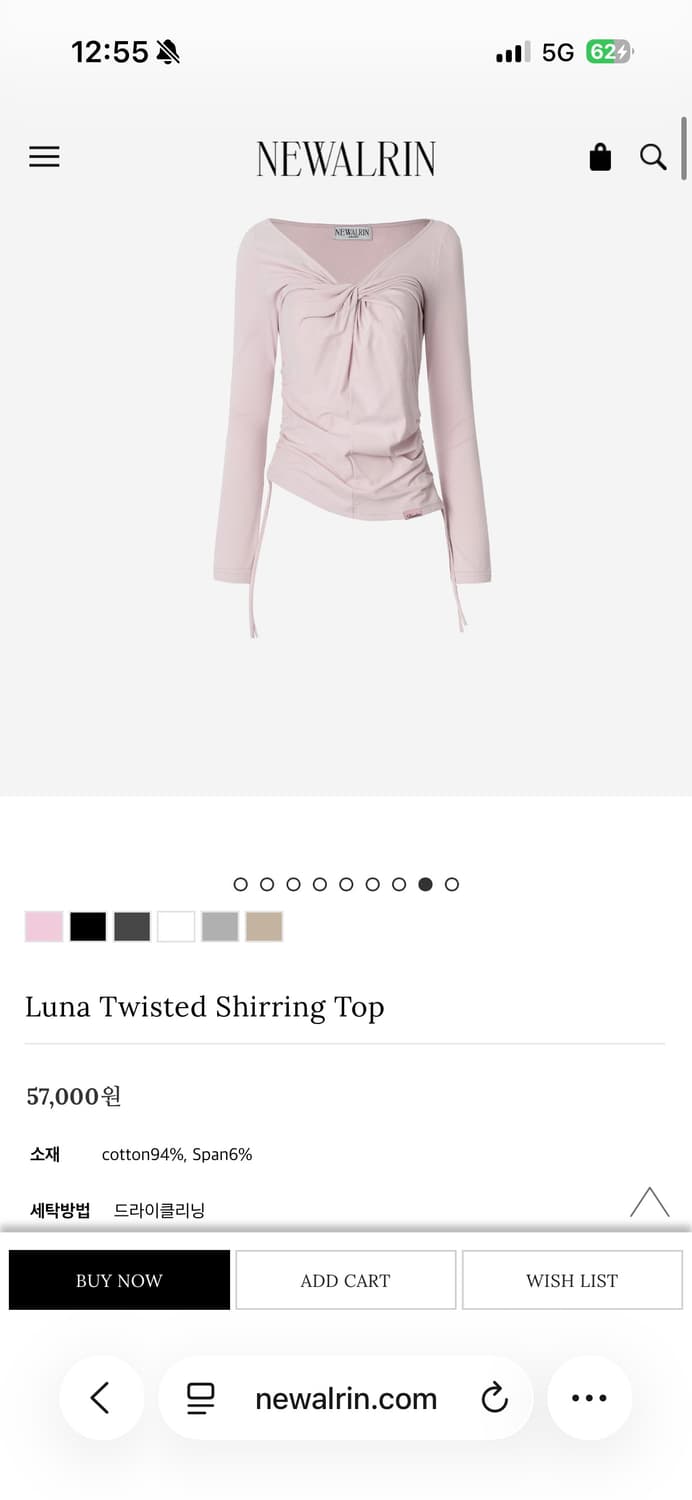Tap the page reader icon beside URL

click(x=201, y=1398)
